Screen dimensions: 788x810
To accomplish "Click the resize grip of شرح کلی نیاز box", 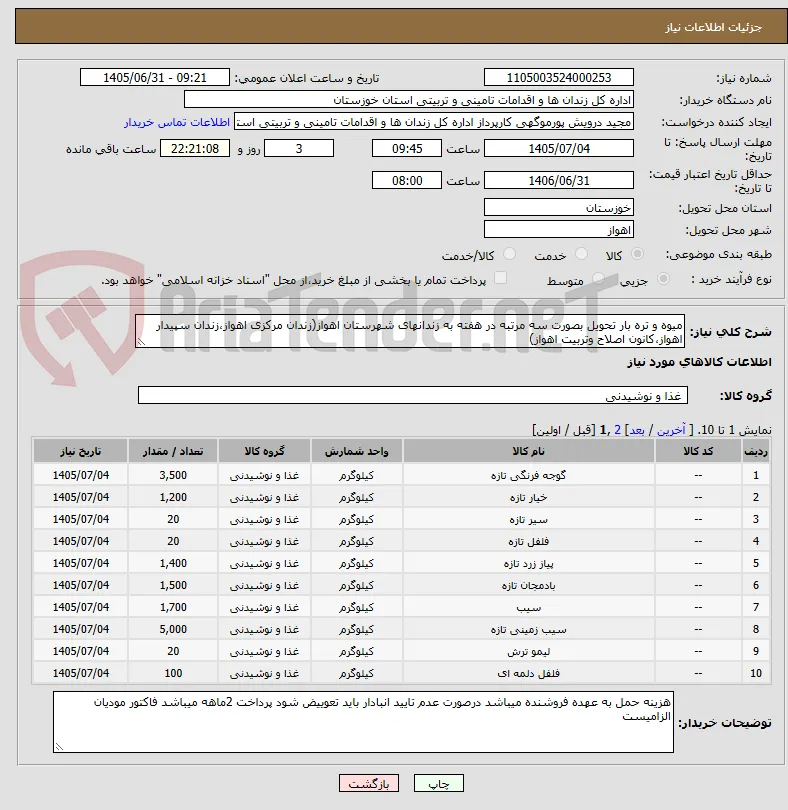I will 141,341.
